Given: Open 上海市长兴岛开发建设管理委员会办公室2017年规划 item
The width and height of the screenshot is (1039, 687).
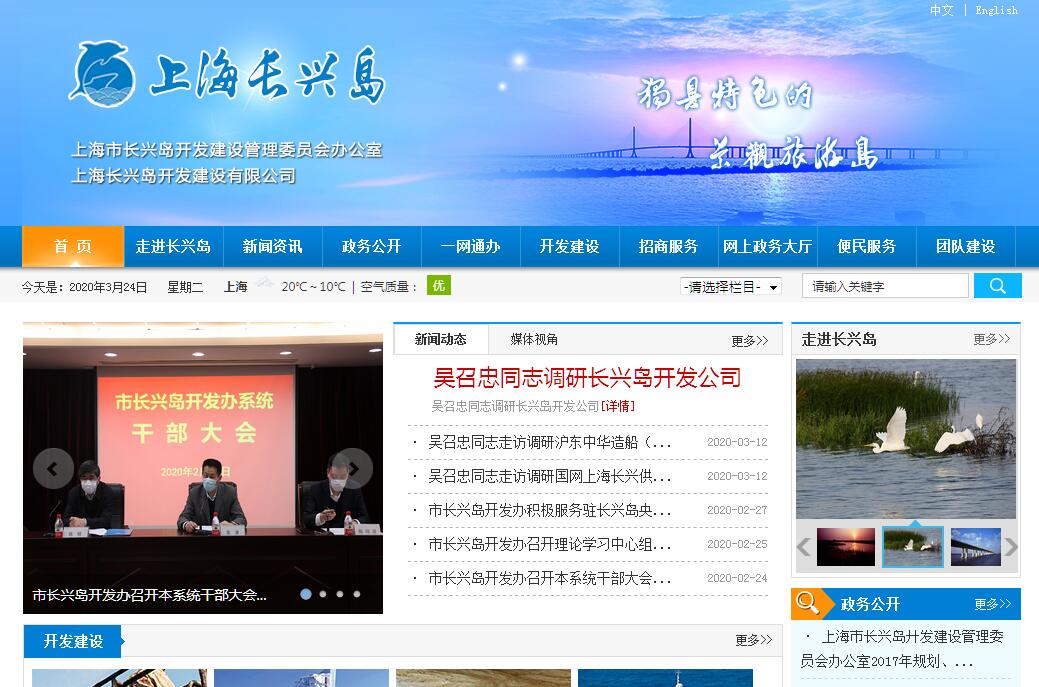Looking at the screenshot, I should point(902,649).
